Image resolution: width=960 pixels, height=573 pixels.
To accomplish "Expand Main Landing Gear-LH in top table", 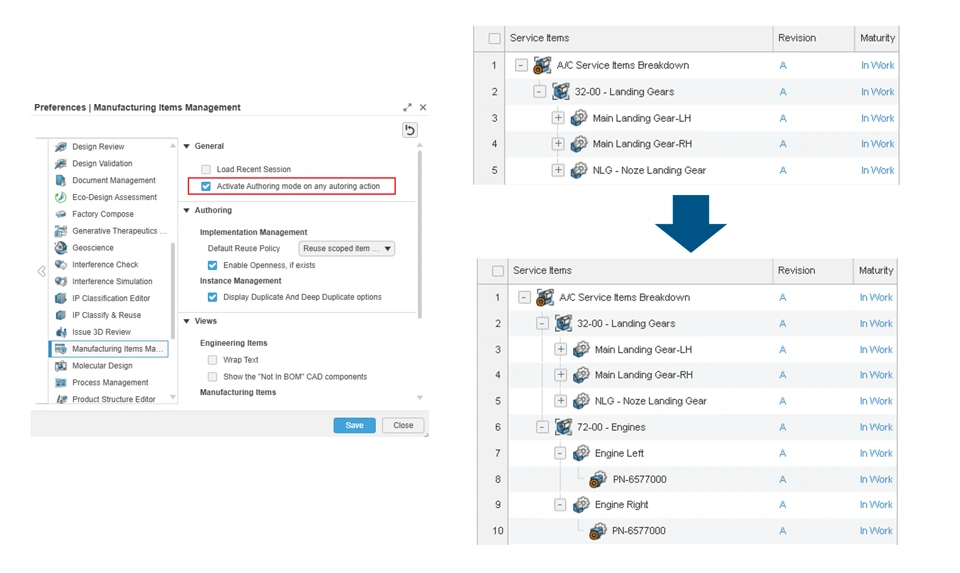I will [x=558, y=118].
